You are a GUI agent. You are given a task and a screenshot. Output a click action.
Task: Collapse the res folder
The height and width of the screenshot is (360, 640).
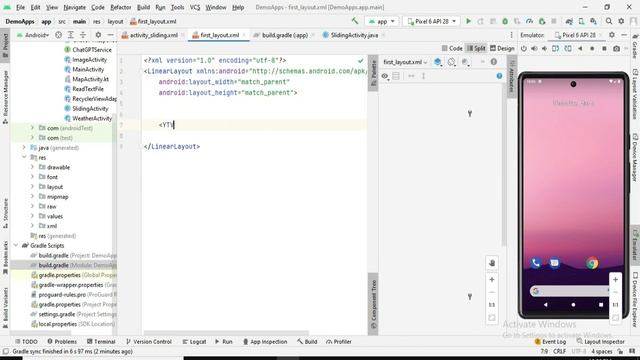point(24,157)
